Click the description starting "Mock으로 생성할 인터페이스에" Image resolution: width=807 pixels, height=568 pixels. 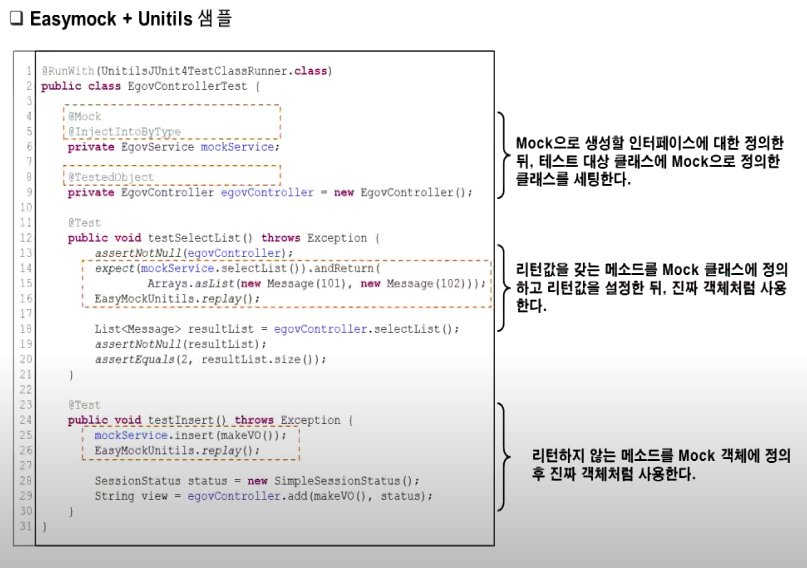point(650,161)
